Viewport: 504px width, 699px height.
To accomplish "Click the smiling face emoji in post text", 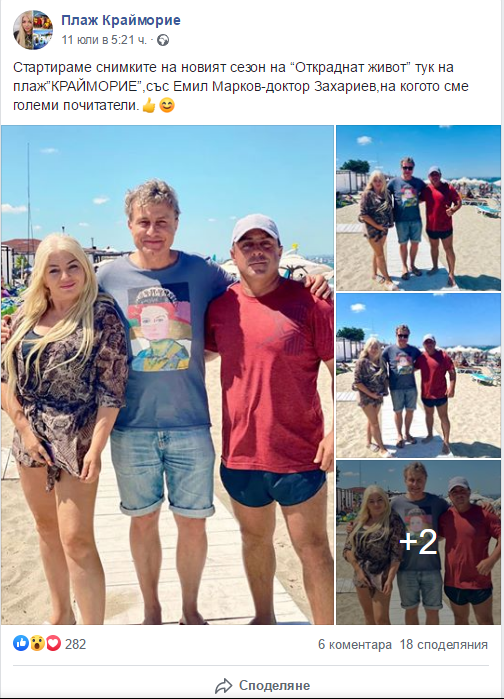I will (167, 106).
